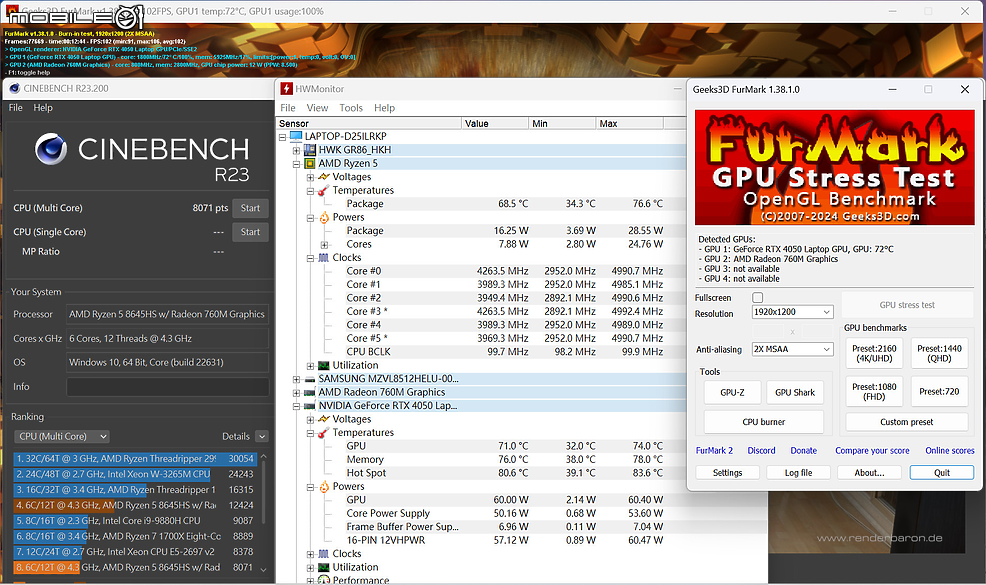Enable the Fullscreen checkbox in FurMark

(758, 298)
